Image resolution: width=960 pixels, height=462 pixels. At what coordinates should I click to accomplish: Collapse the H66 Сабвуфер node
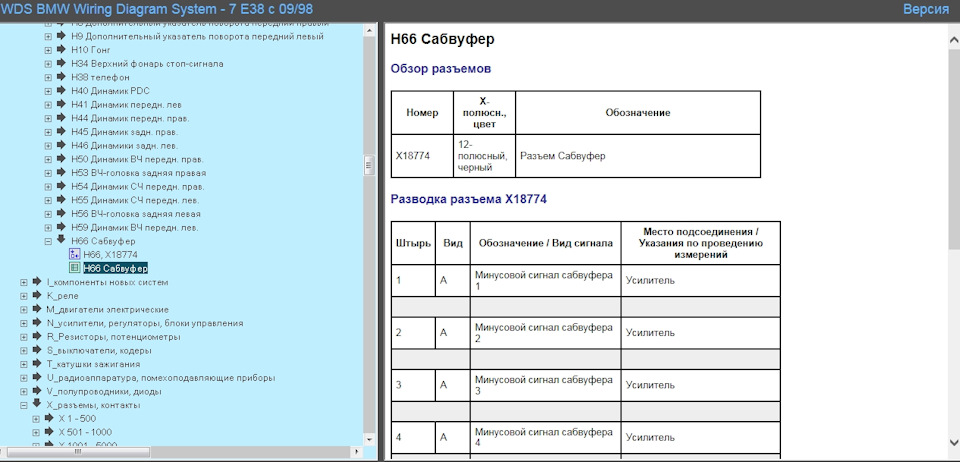coord(48,242)
